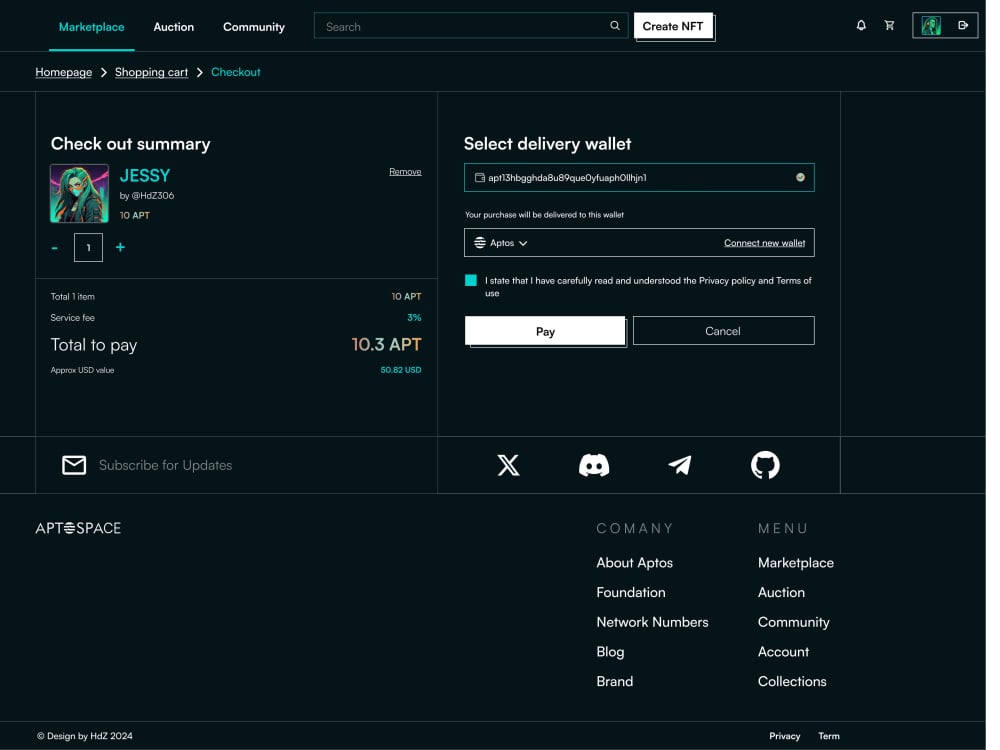The height and width of the screenshot is (750, 1000).
Task: Open the notifications bell icon
Action: [861, 26]
